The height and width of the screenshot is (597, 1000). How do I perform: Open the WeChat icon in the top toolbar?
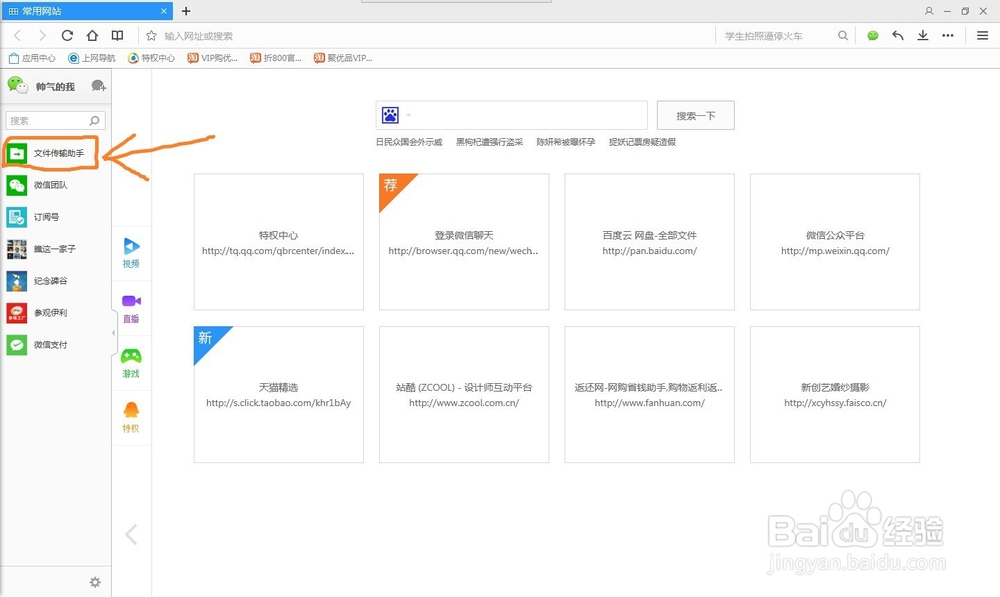point(872,36)
